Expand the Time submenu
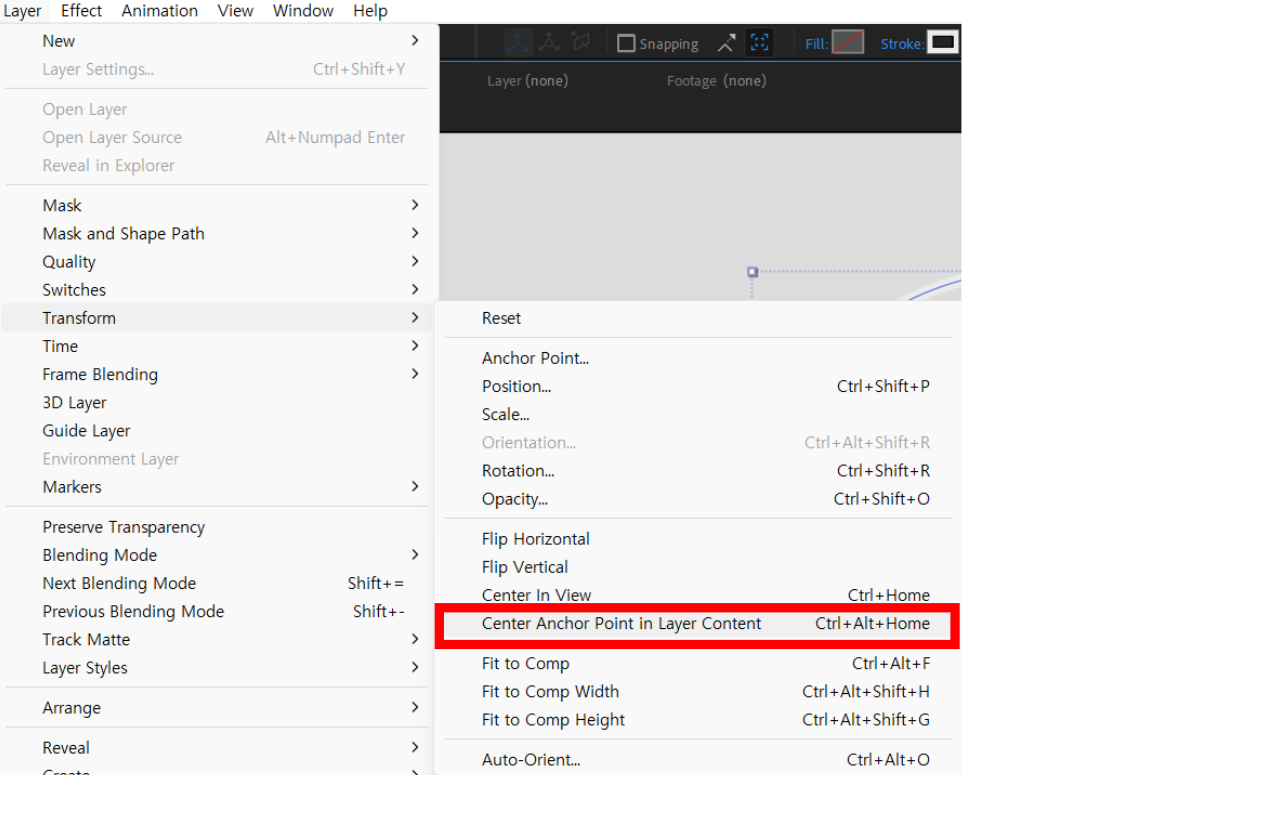The image size is (1280, 820). [x=216, y=346]
